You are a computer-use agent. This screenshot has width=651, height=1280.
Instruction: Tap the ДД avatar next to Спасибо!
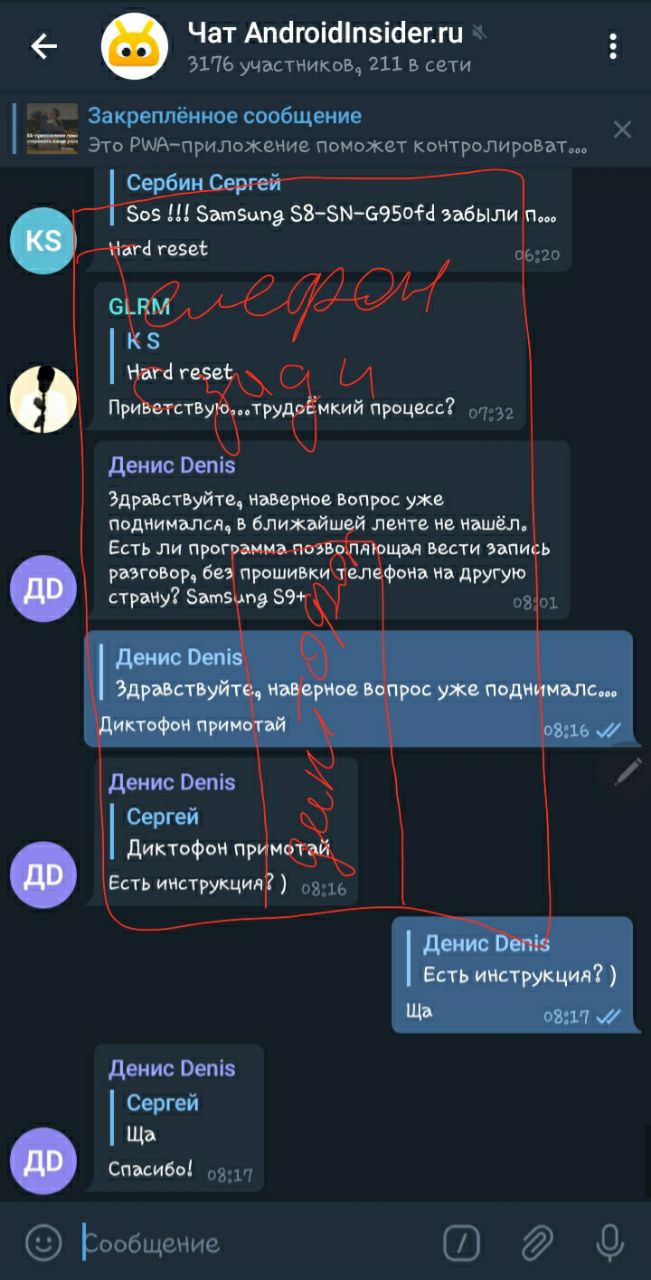click(43, 1160)
